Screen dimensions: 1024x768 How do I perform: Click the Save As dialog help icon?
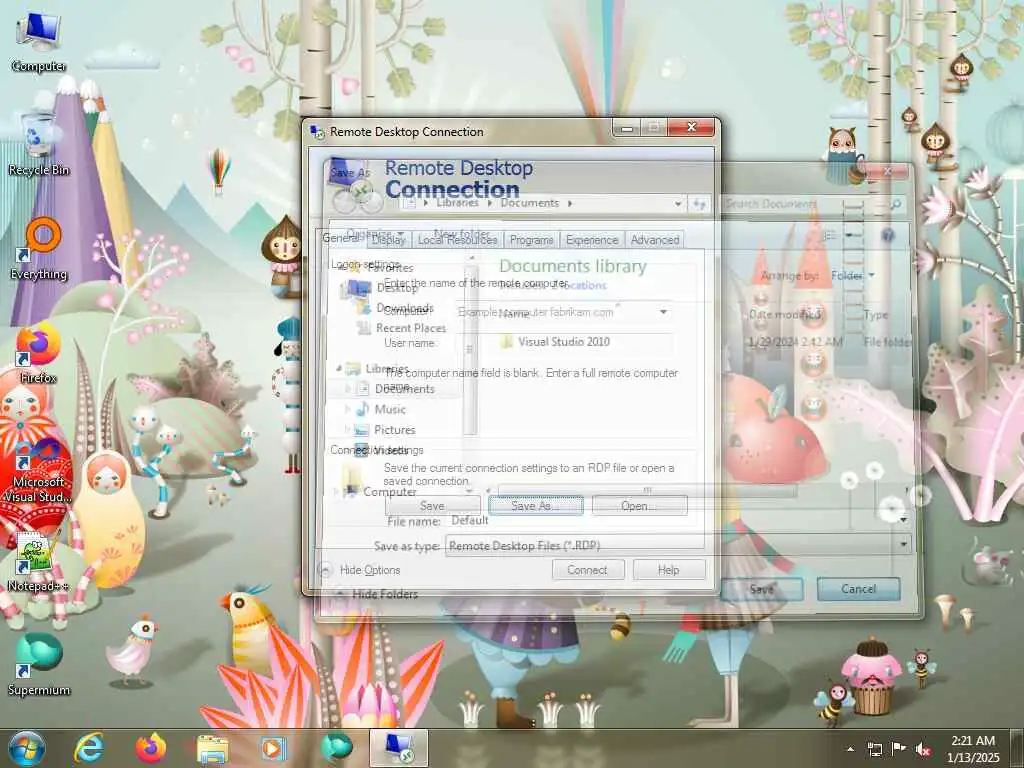click(x=888, y=235)
